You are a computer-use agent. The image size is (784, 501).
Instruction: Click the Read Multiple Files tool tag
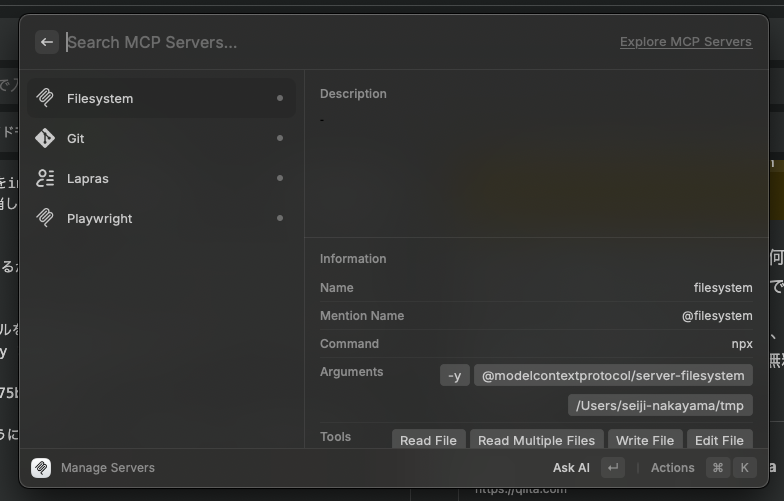[537, 440]
